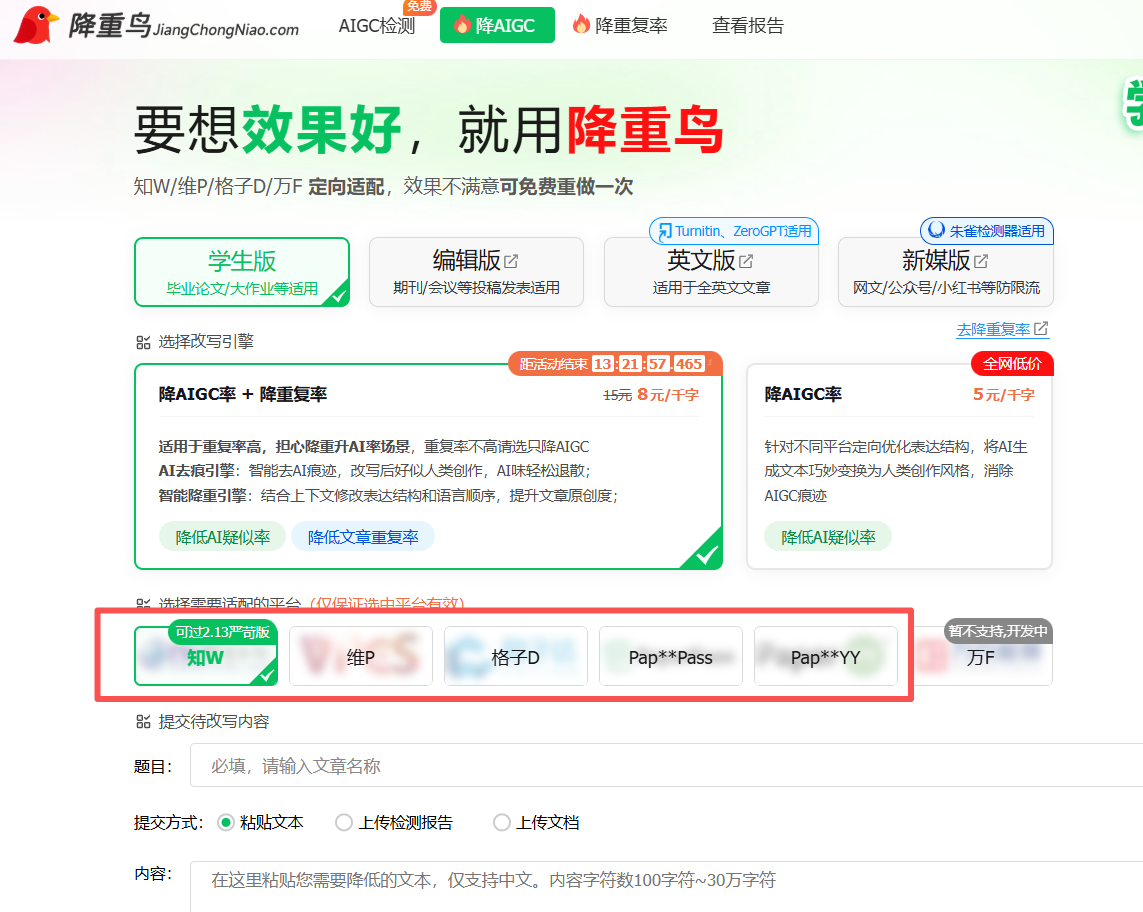Click the 暂不支持,开发中 label

coord(998,631)
